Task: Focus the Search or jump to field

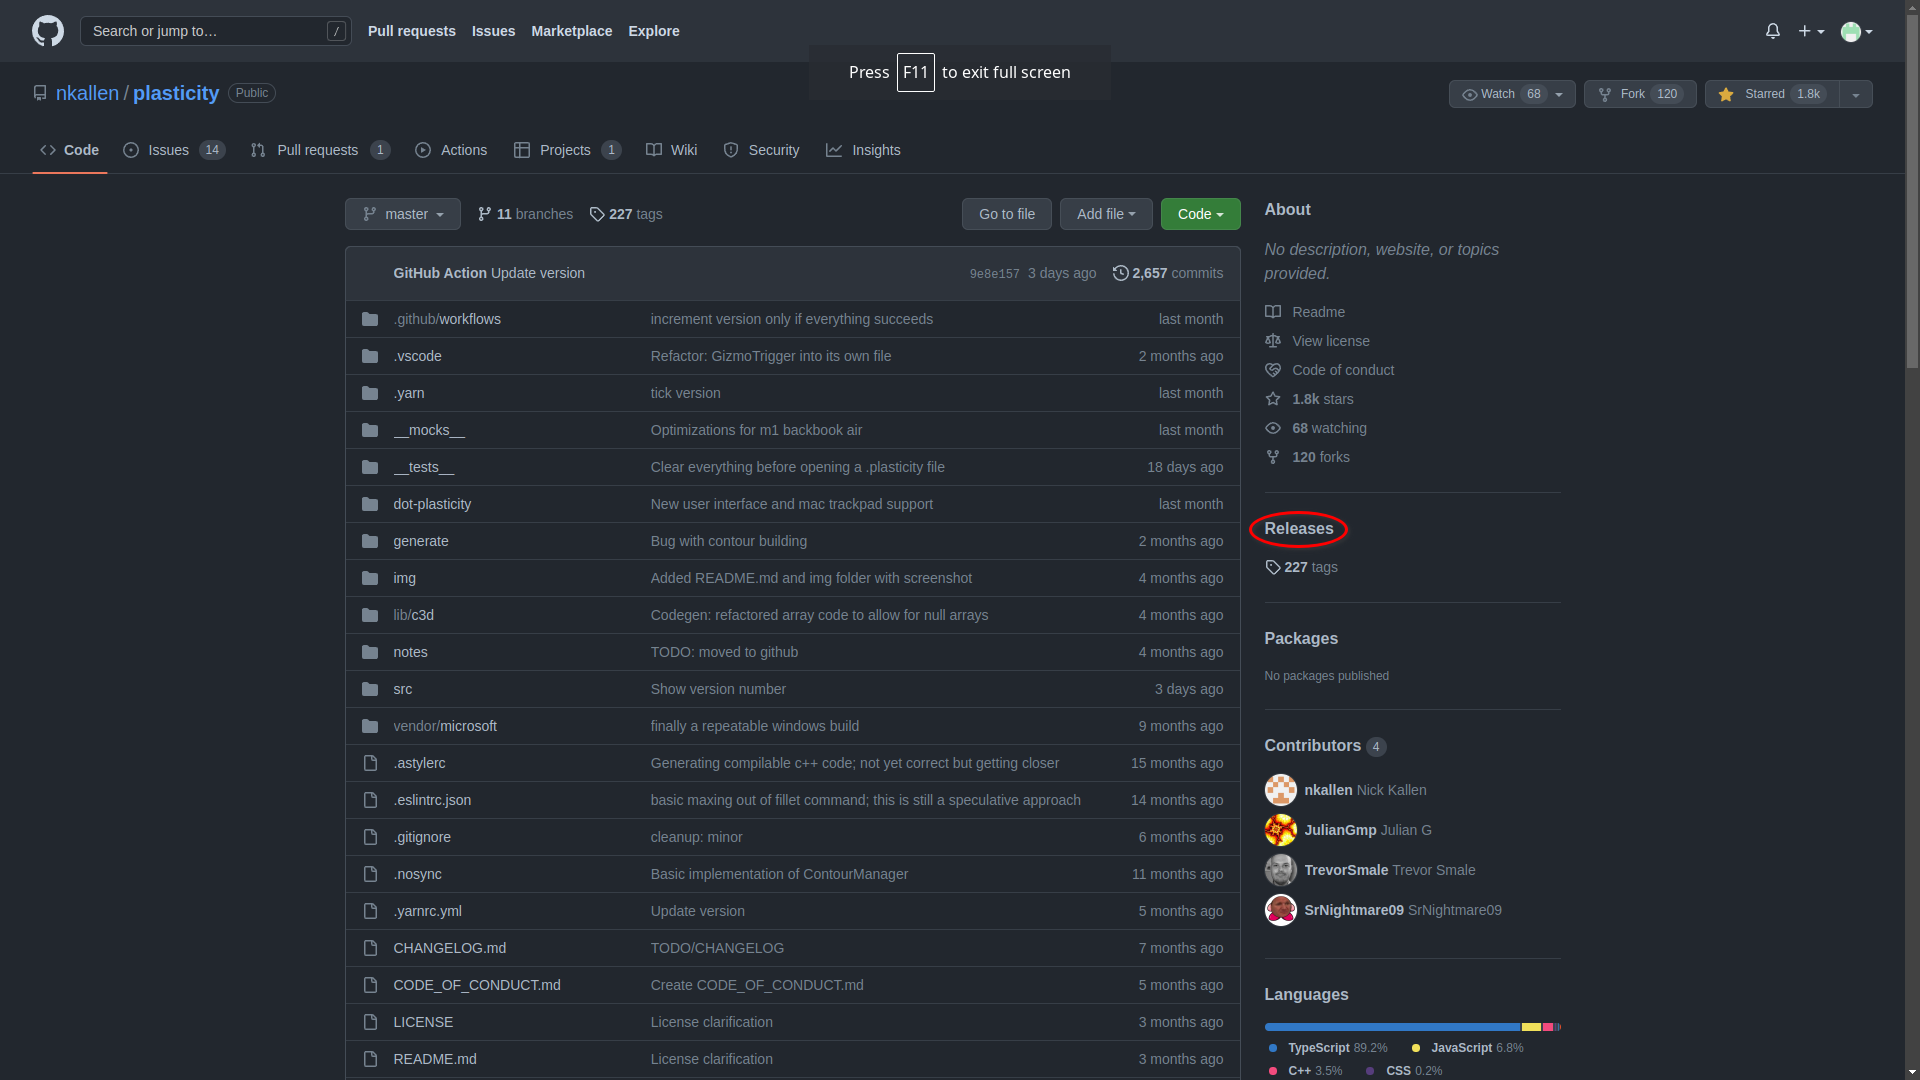Action: point(205,31)
